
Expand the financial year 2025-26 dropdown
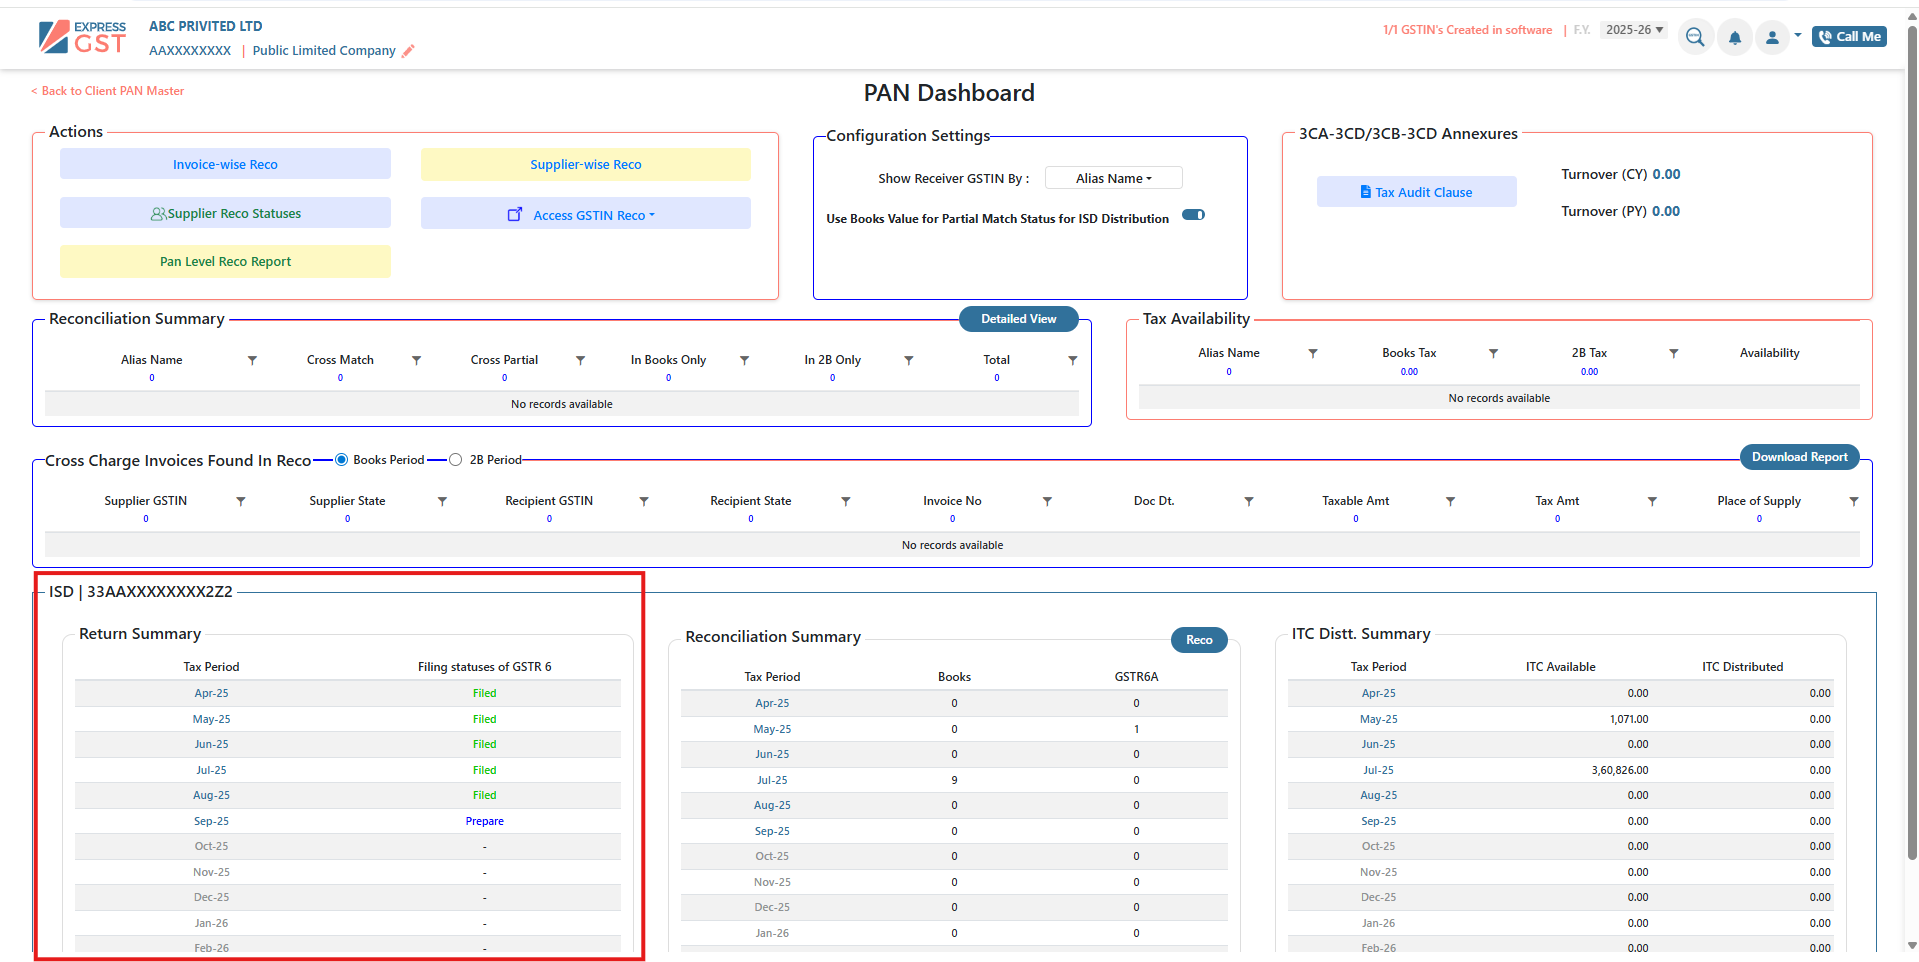tap(1634, 30)
